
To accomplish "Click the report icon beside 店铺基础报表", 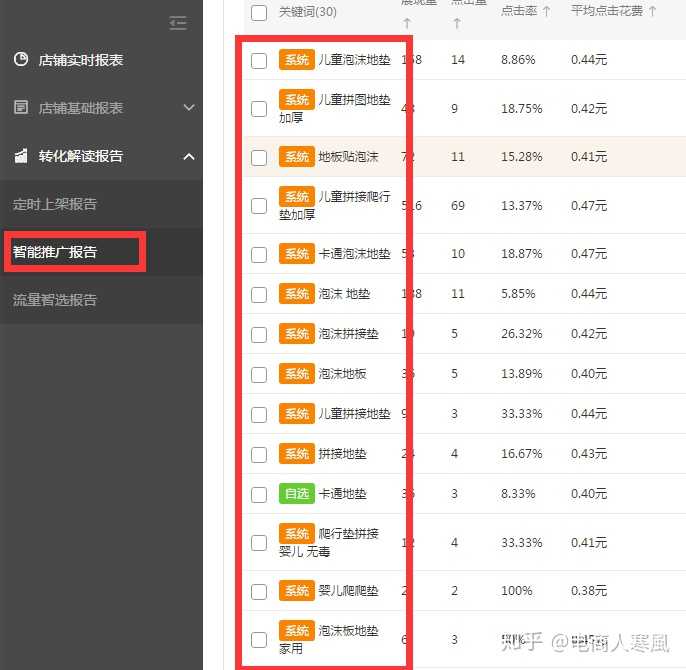I will [x=21, y=107].
